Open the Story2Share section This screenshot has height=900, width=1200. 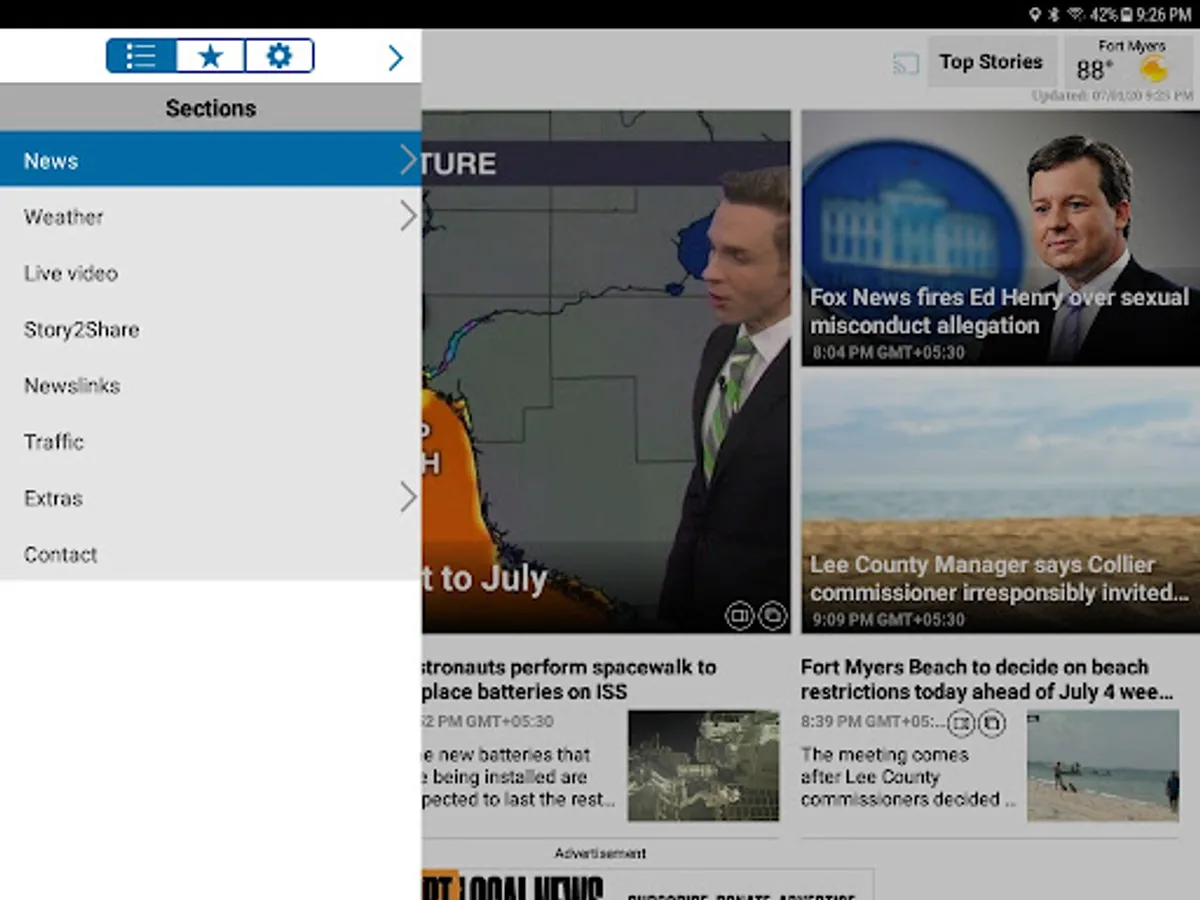click(x=210, y=329)
